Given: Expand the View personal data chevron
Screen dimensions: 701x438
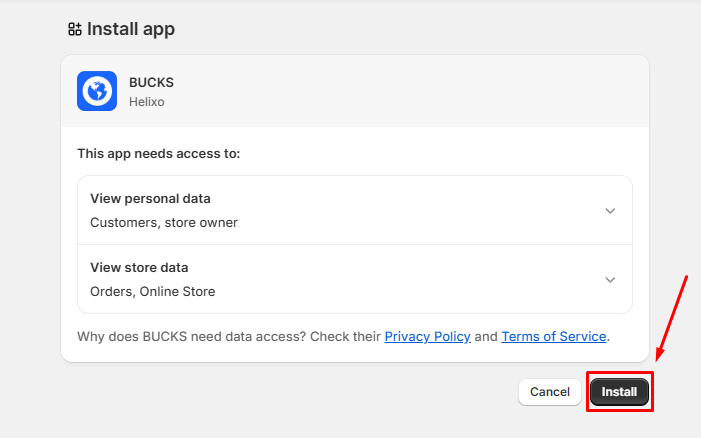Looking at the screenshot, I should click(610, 211).
